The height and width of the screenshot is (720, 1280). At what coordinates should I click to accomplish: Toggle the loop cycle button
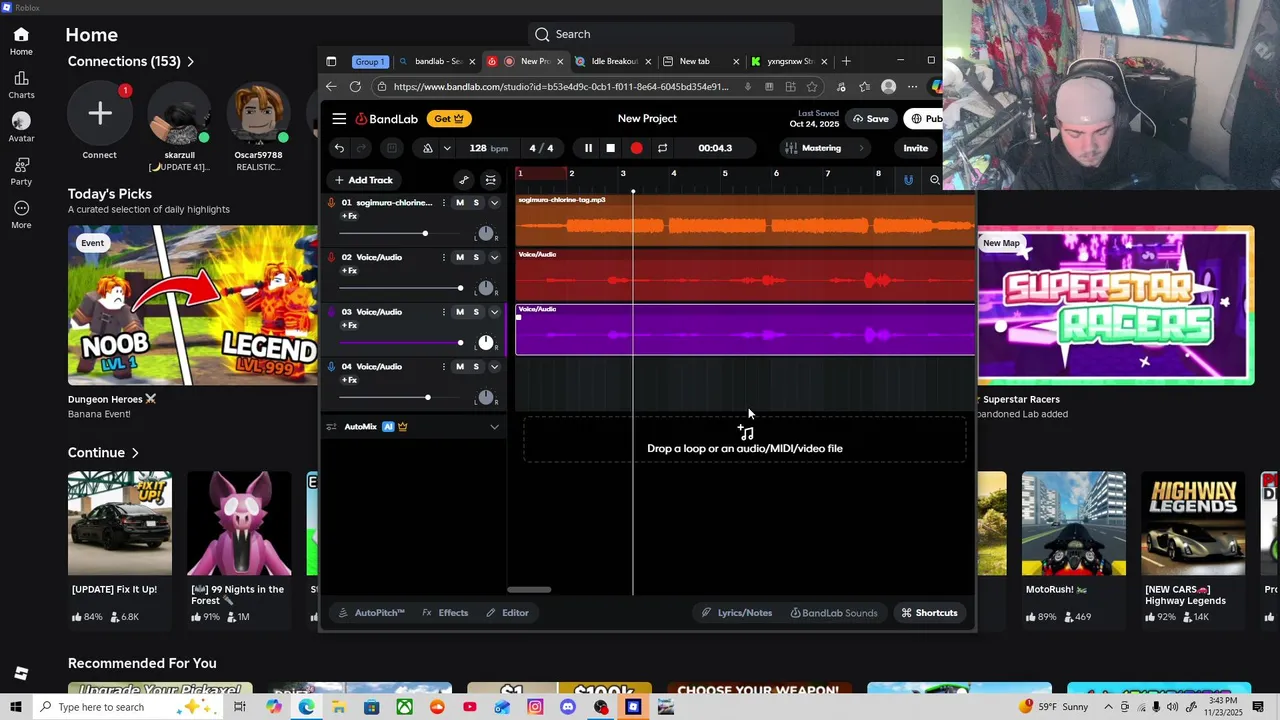coord(662,148)
